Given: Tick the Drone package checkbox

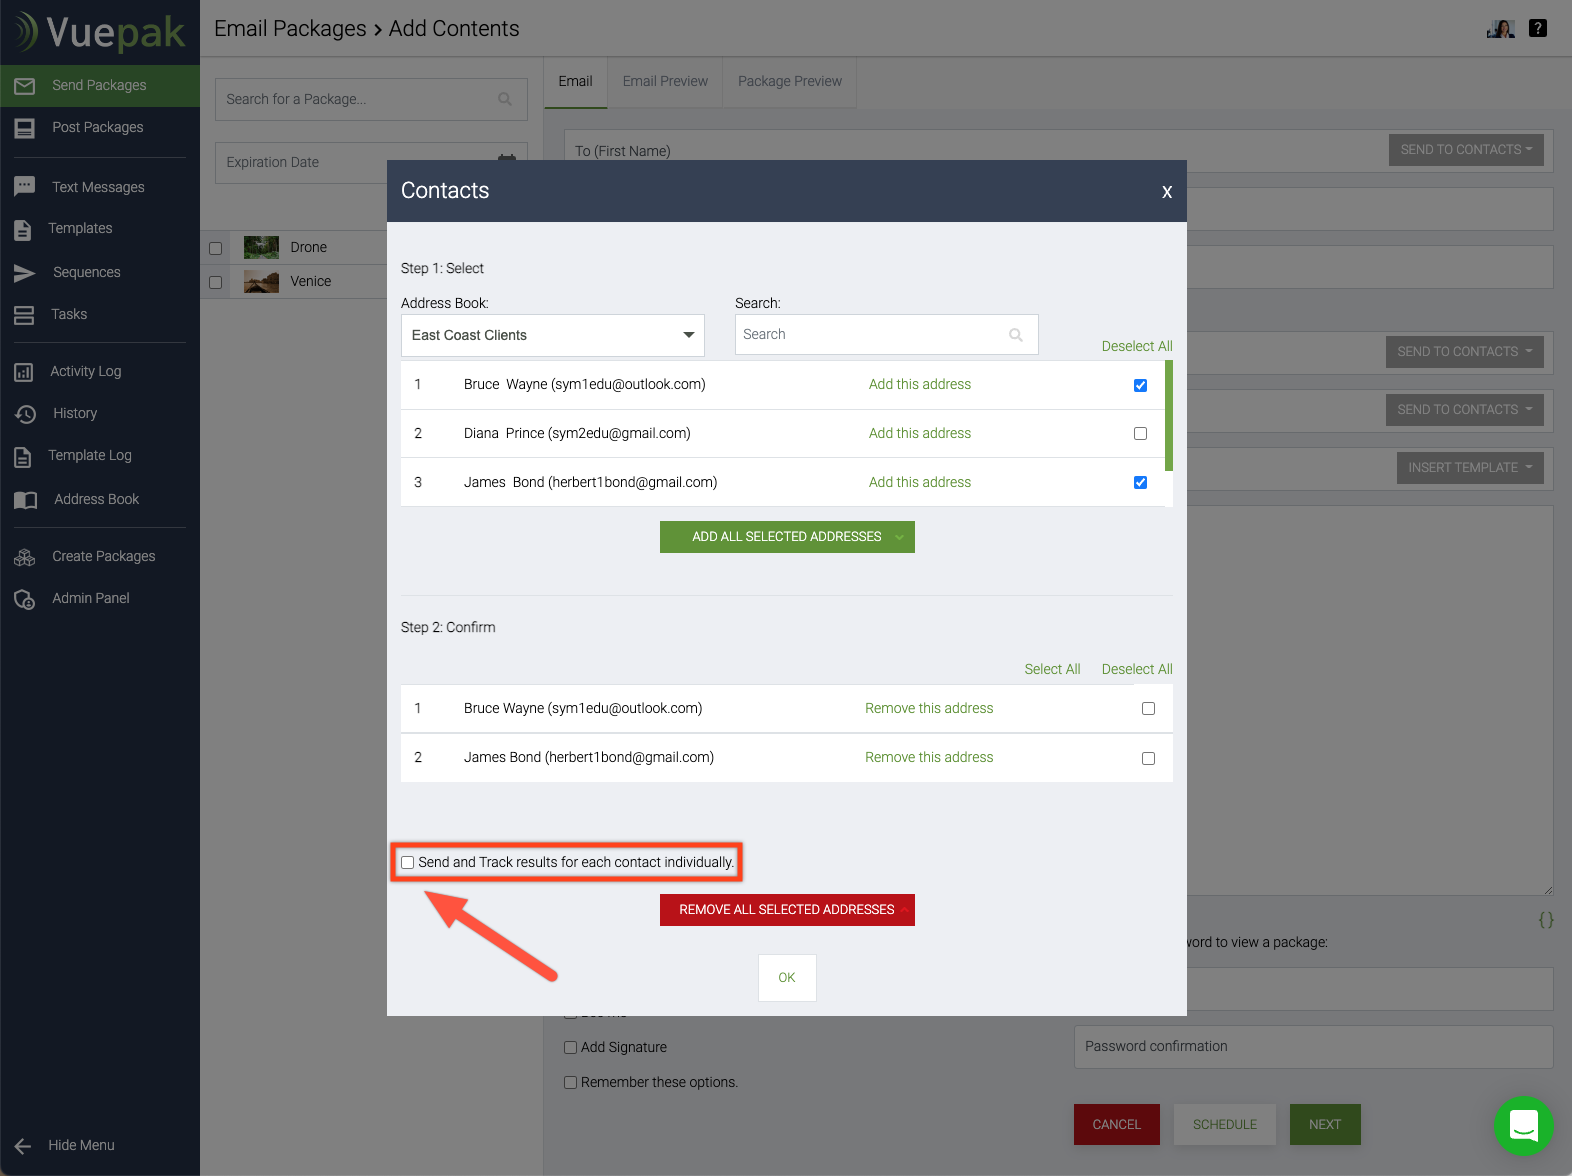Looking at the screenshot, I should (x=215, y=248).
